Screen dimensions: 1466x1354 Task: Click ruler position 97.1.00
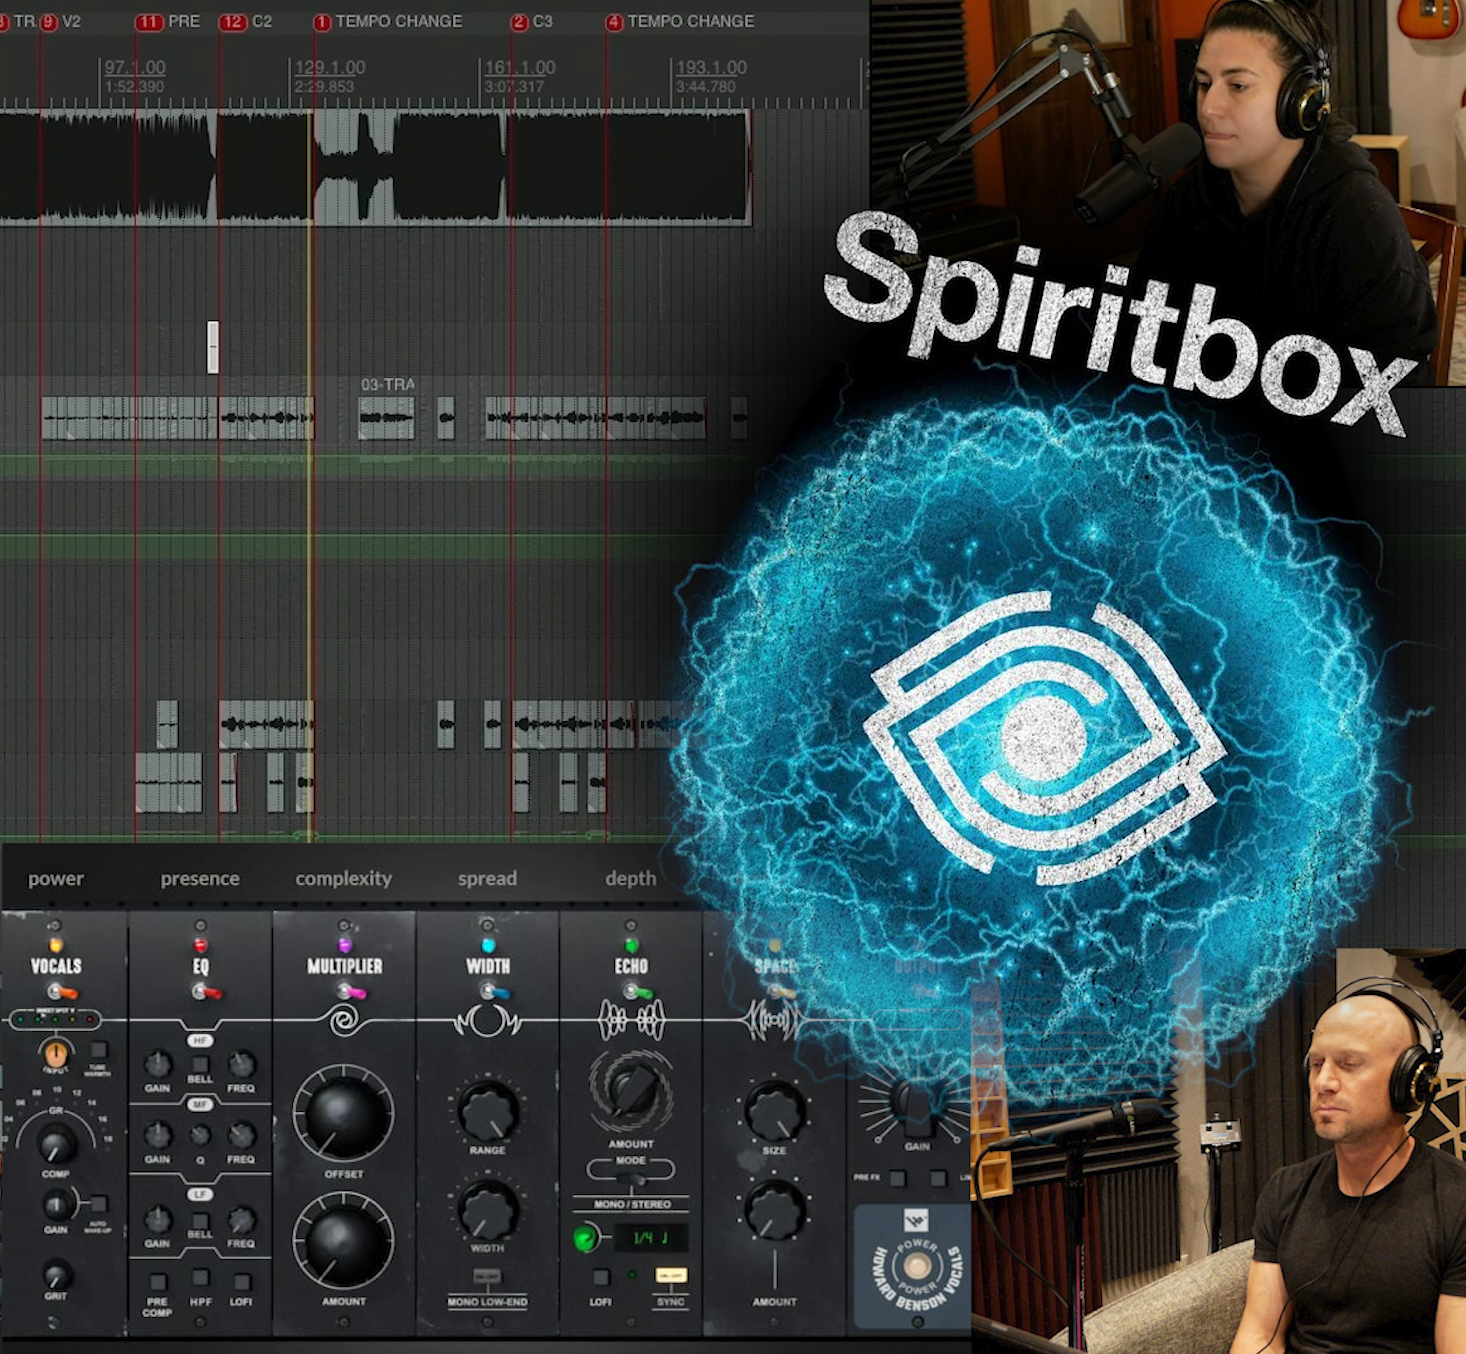pyautogui.click(x=135, y=68)
